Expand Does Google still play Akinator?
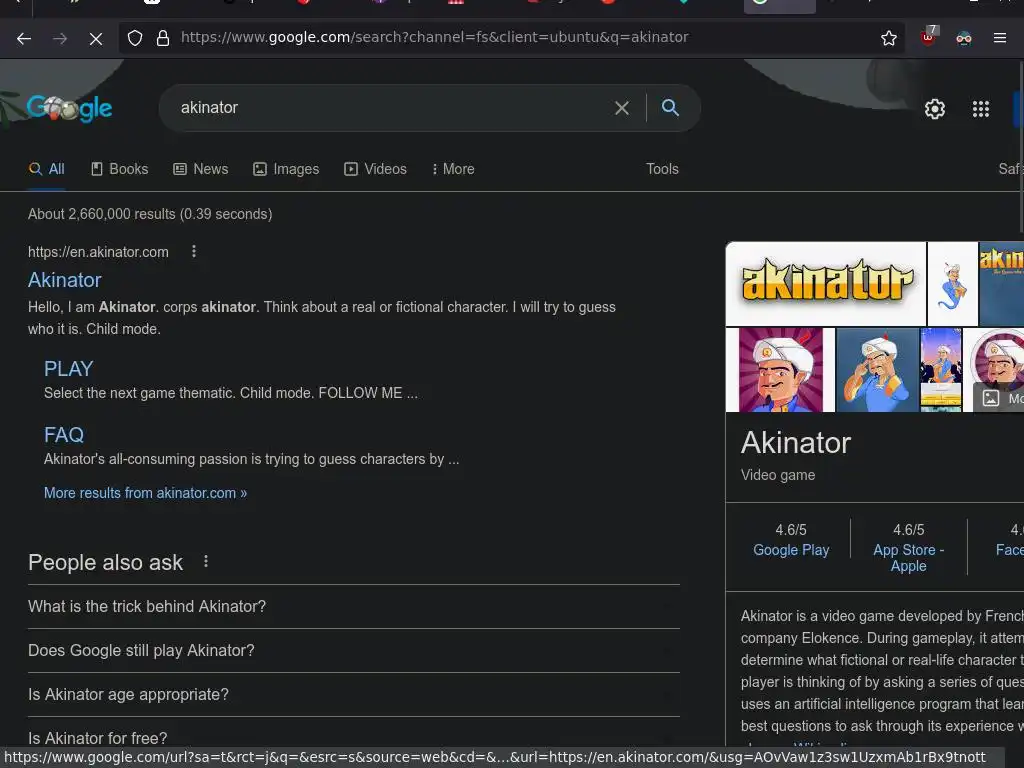Image resolution: width=1024 pixels, height=768 pixels. 353,650
